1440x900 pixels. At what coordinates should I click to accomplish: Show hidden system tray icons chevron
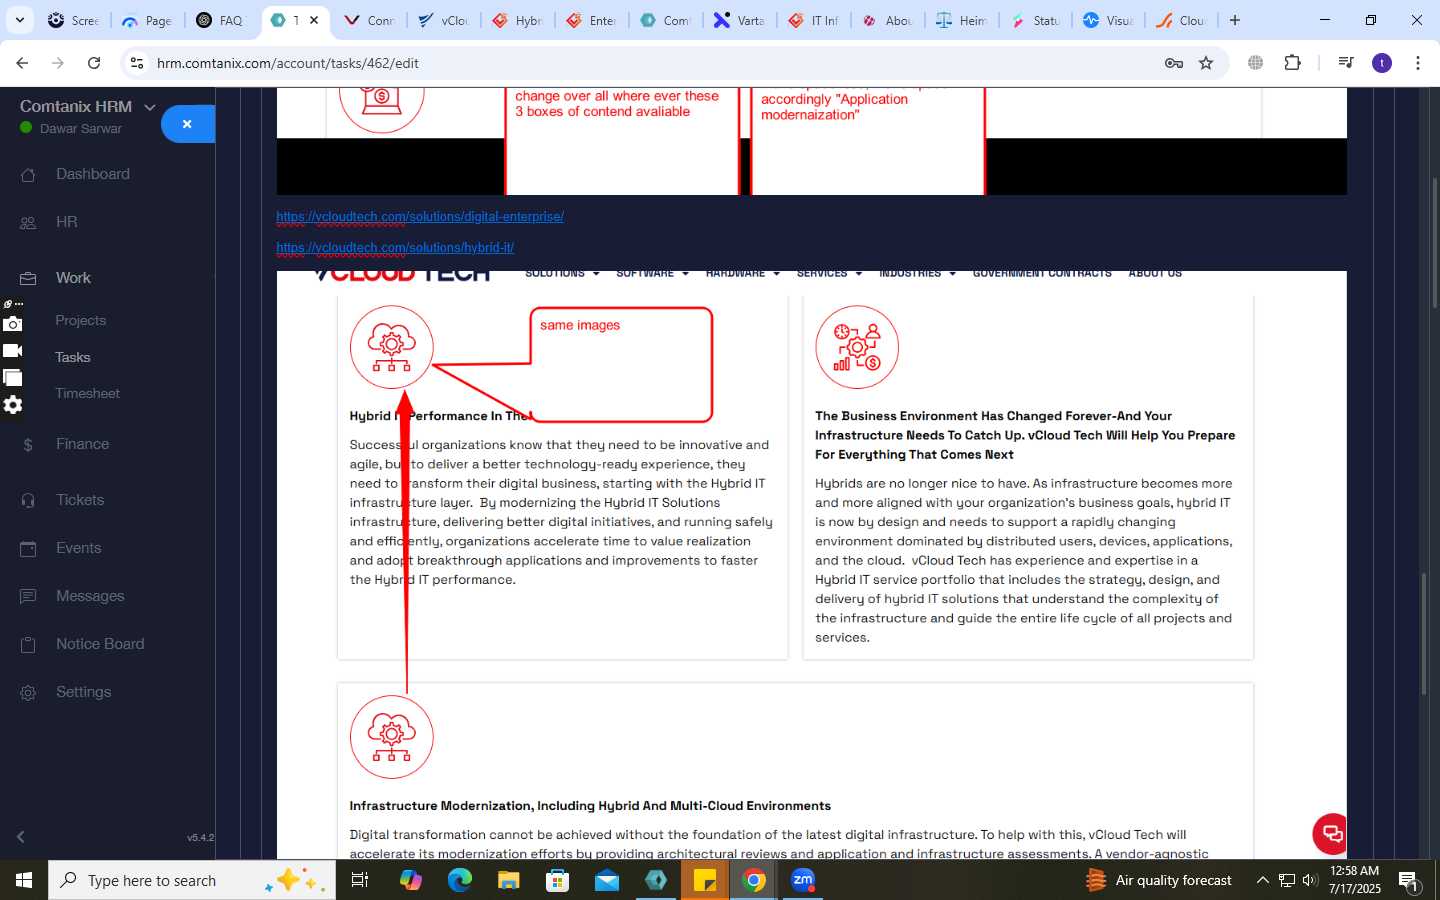pyautogui.click(x=1262, y=880)
